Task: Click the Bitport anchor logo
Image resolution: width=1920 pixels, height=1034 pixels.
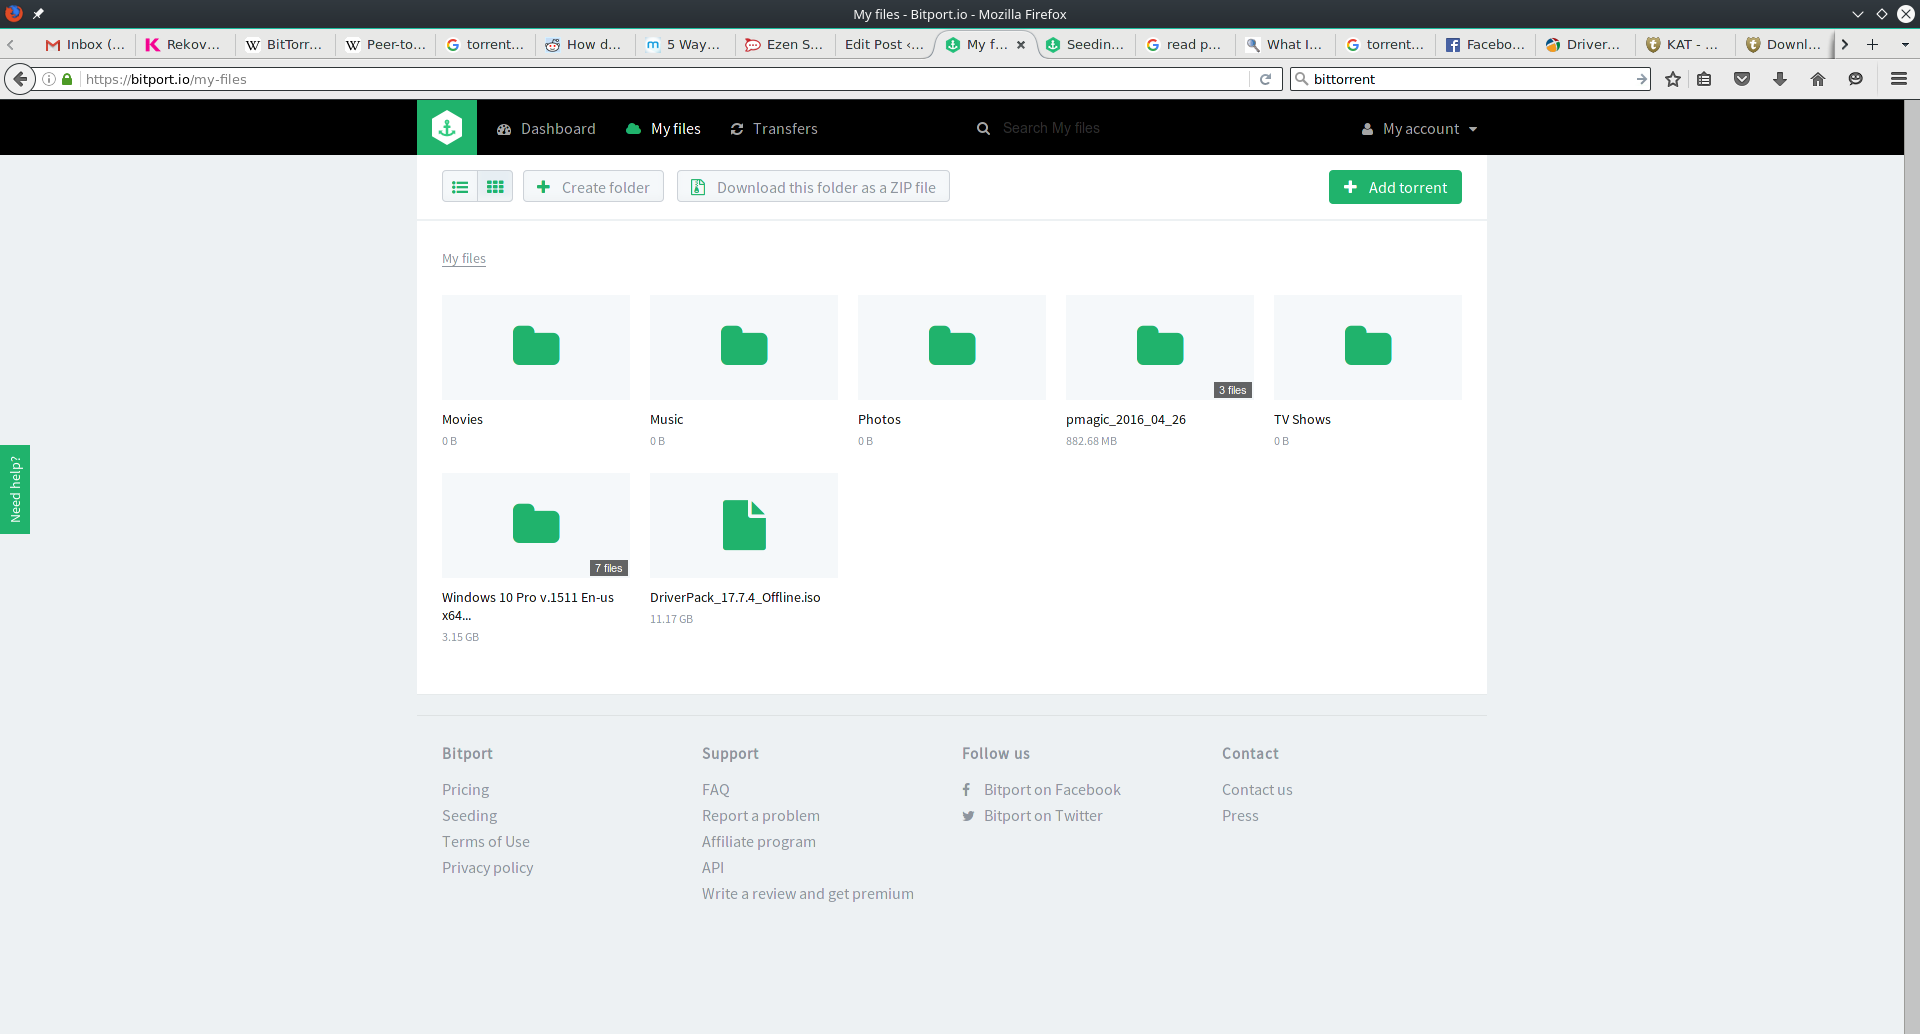Action: 447,127
